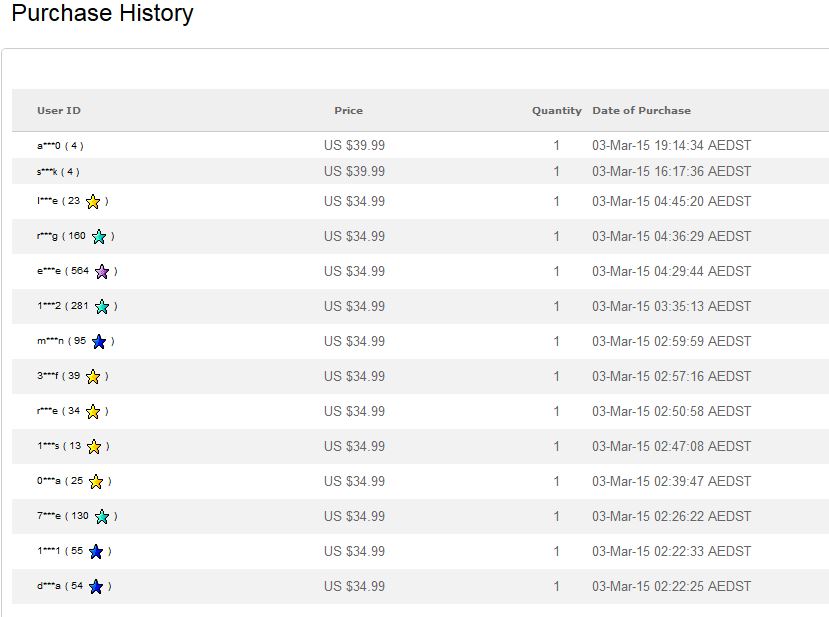Select user ID text l***e
The image size is (829, 617).
48,201
